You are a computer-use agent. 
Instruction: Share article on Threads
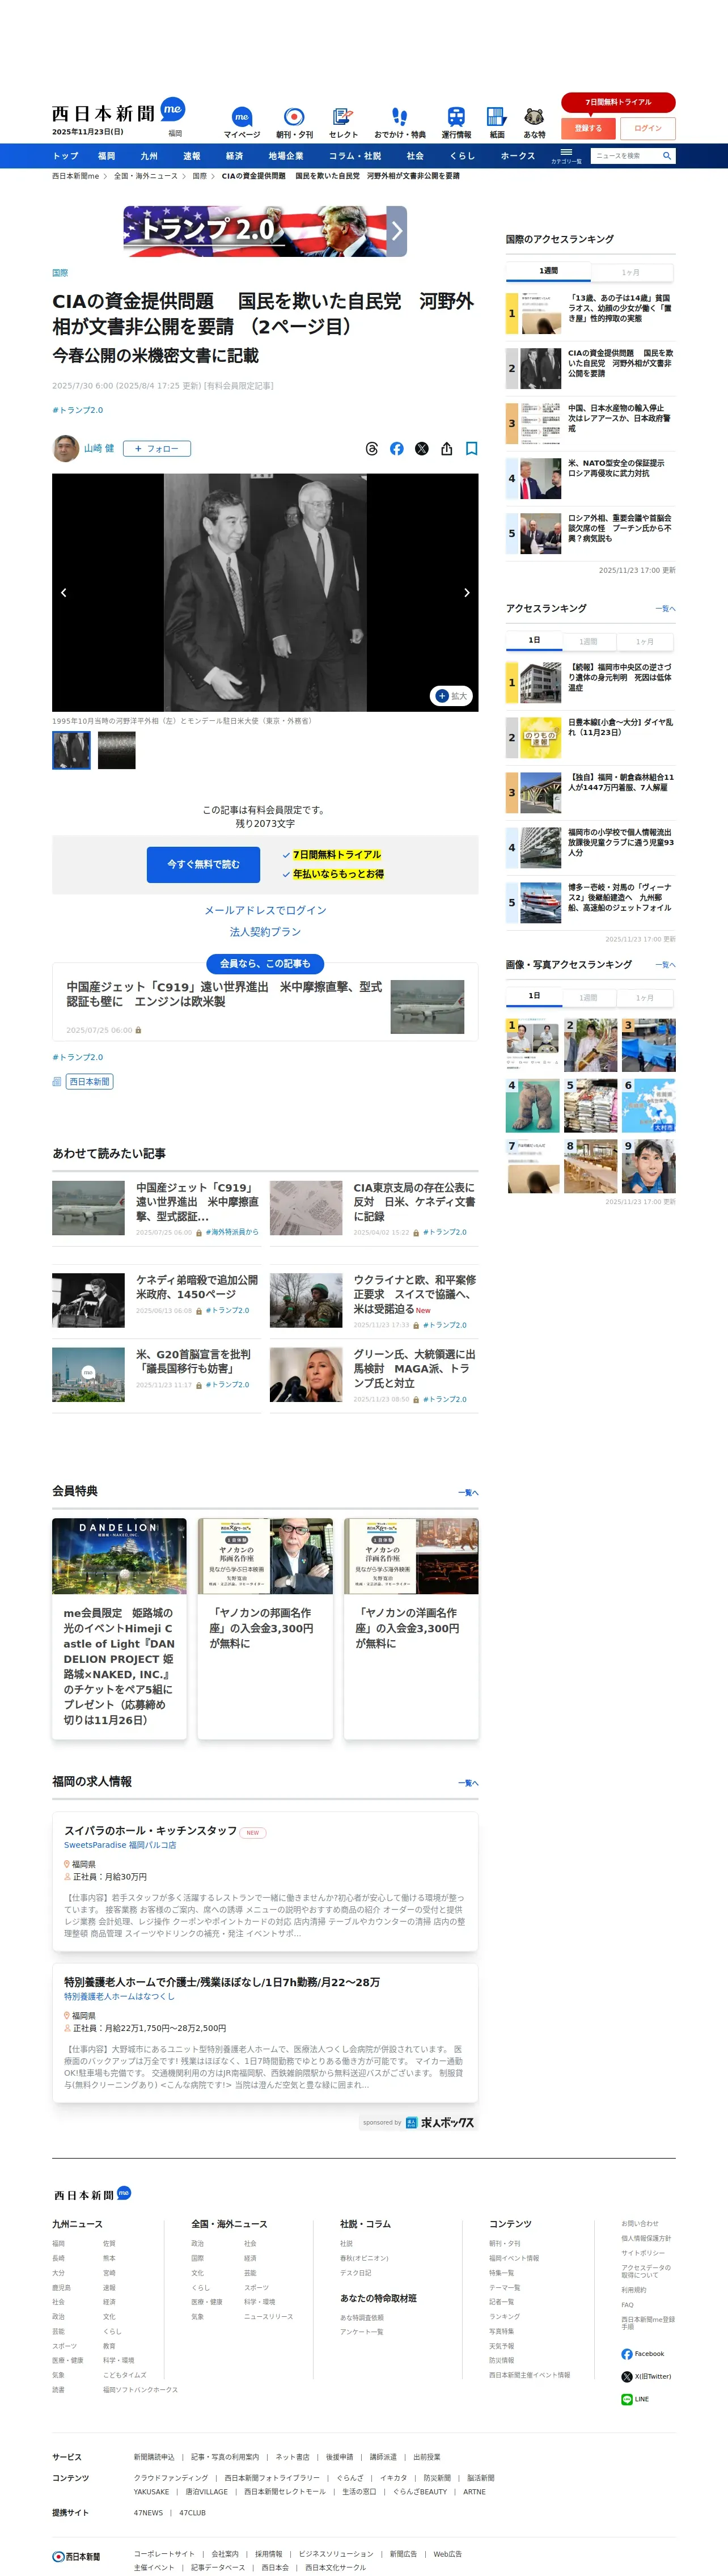372,449
